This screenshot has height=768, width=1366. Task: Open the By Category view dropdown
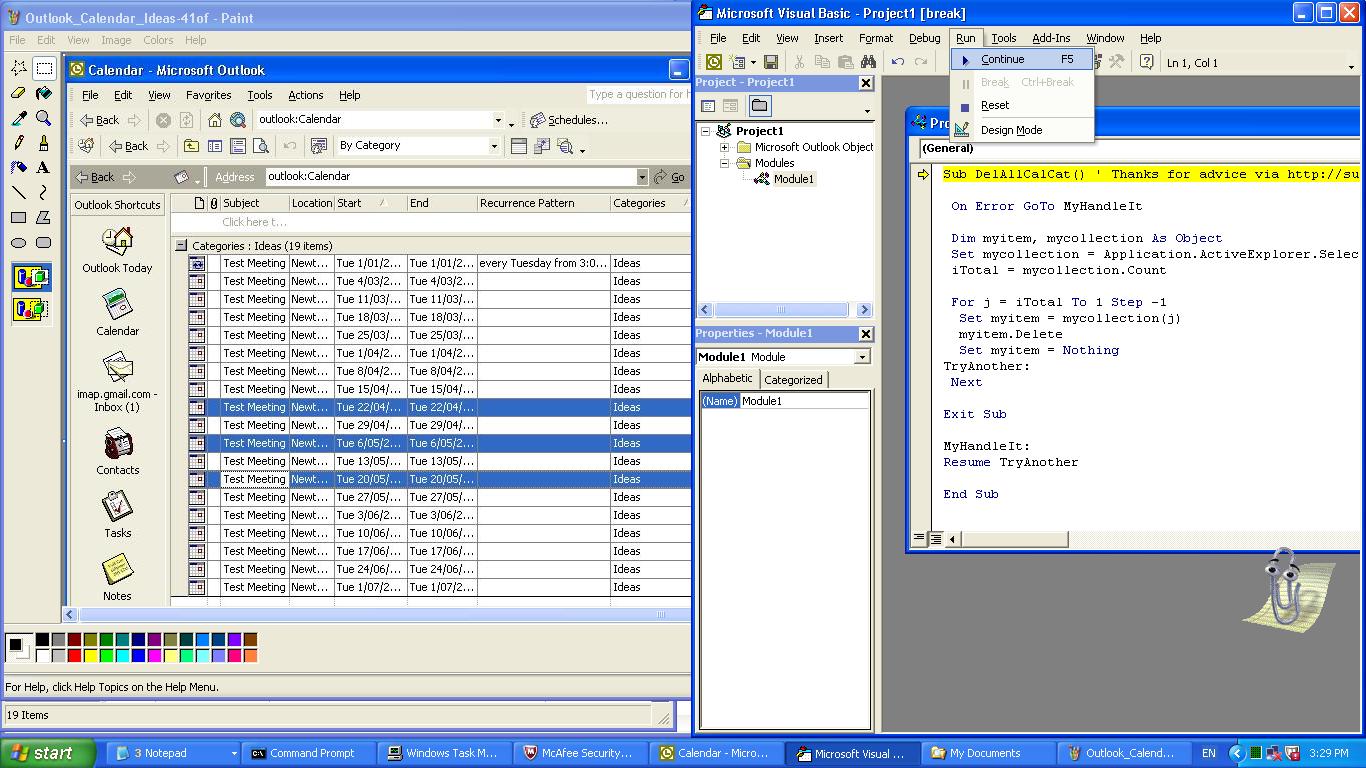493,146
